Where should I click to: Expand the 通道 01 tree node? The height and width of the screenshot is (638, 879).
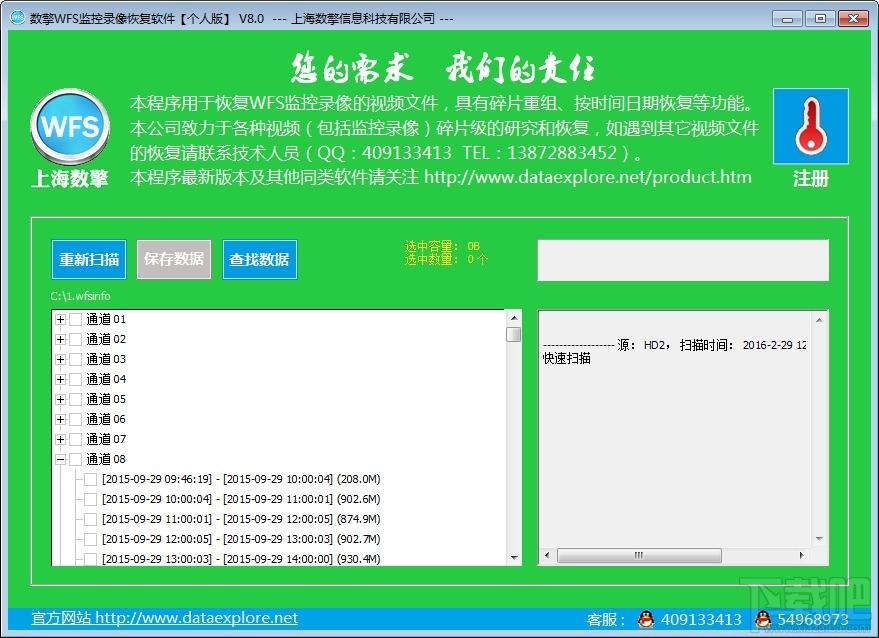(61, 320)
